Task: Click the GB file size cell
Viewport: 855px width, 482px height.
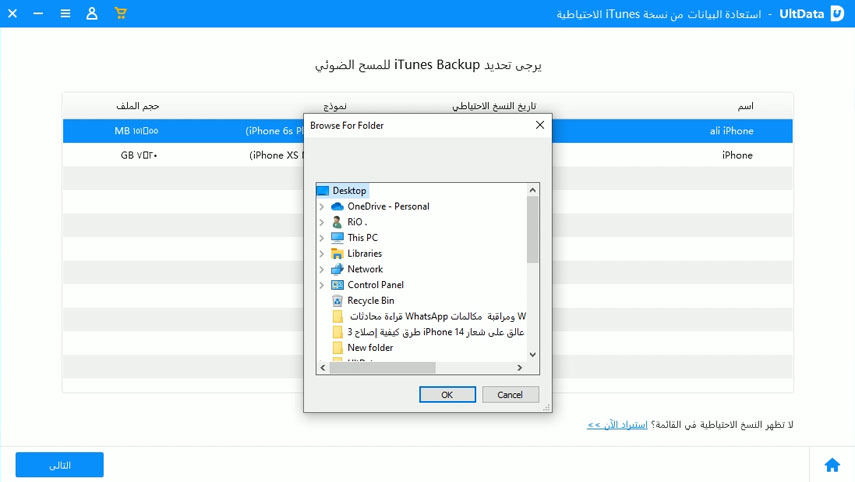Action: (x=139, y=155)
